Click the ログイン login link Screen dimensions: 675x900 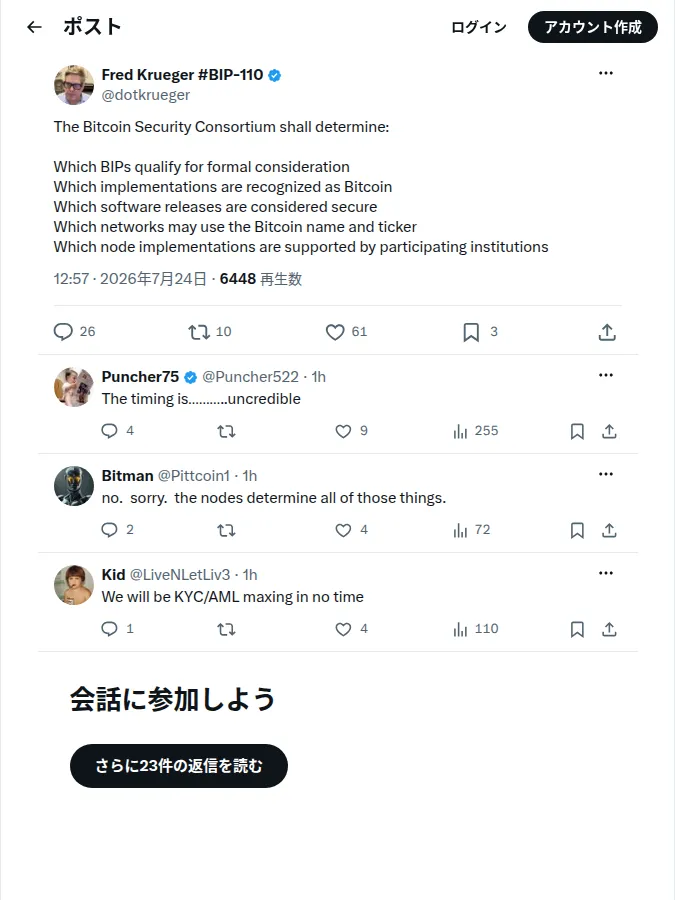(x=479, y=27)
